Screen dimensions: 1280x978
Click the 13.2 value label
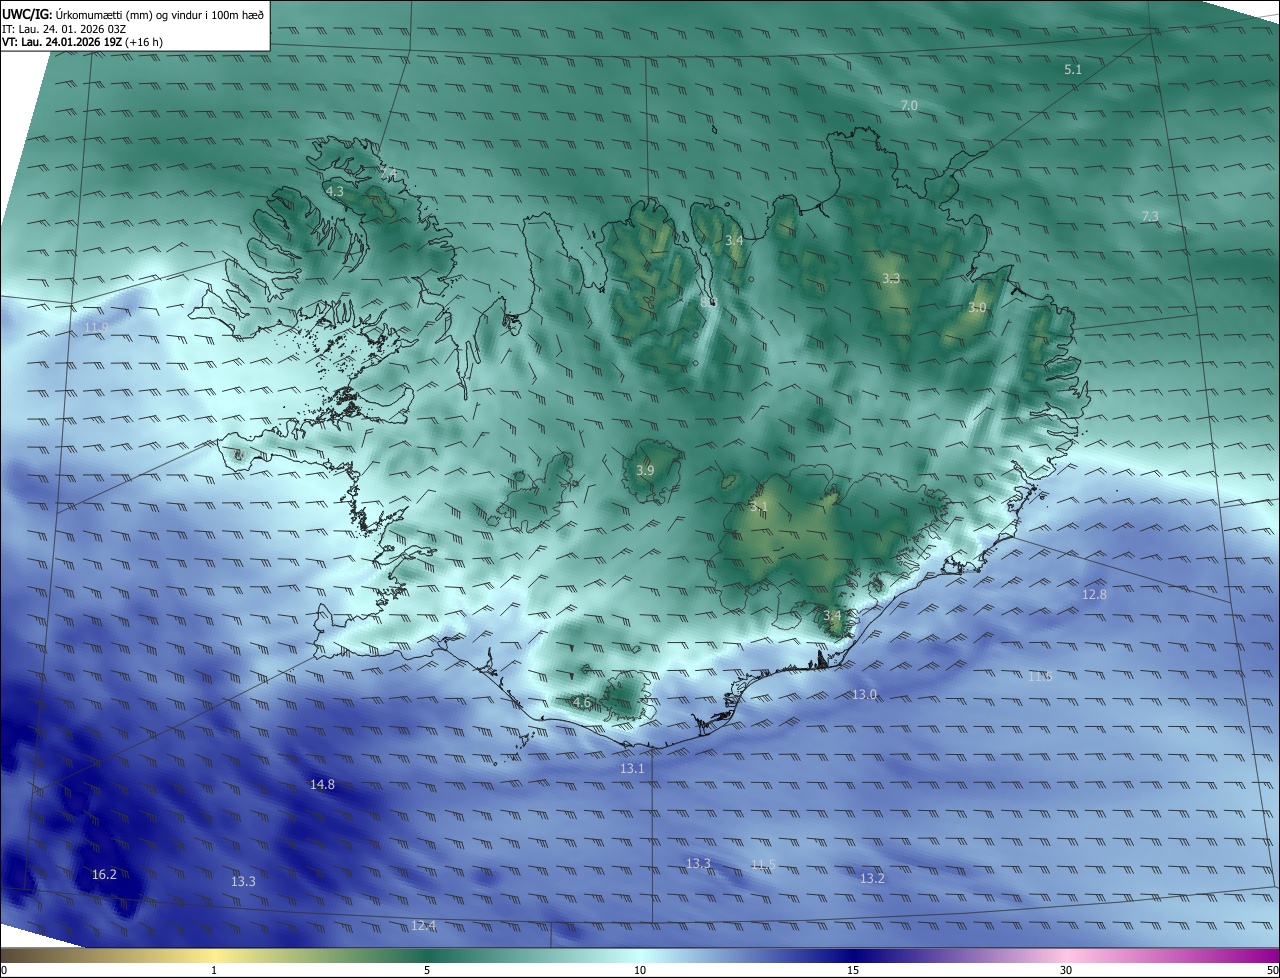pyautogui.click(x=872, y=878)
